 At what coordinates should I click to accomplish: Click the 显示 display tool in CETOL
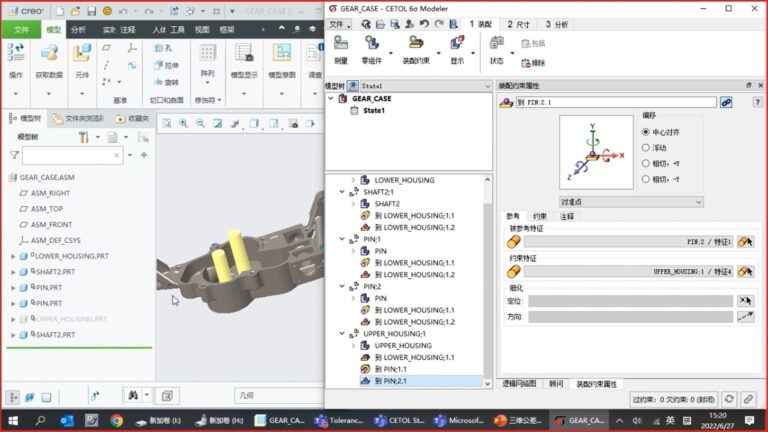point(457,50)
